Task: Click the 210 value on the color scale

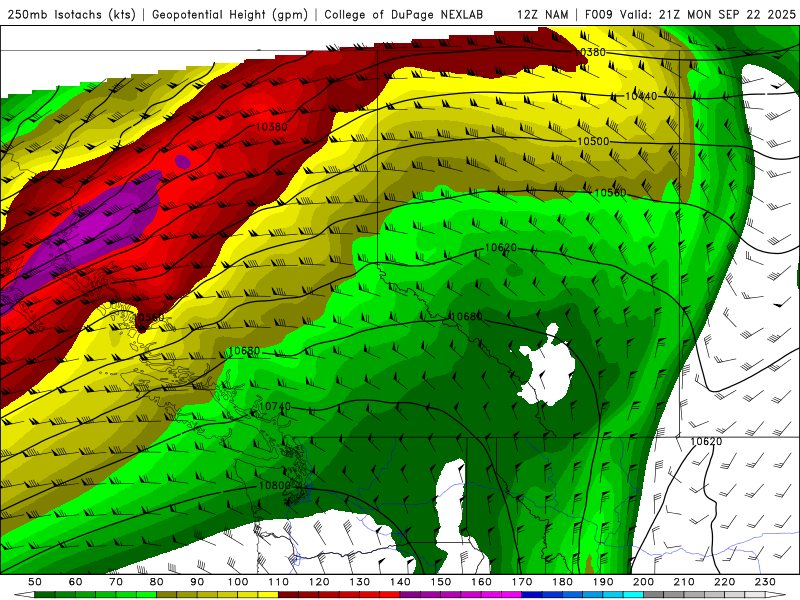Action: 684,582
